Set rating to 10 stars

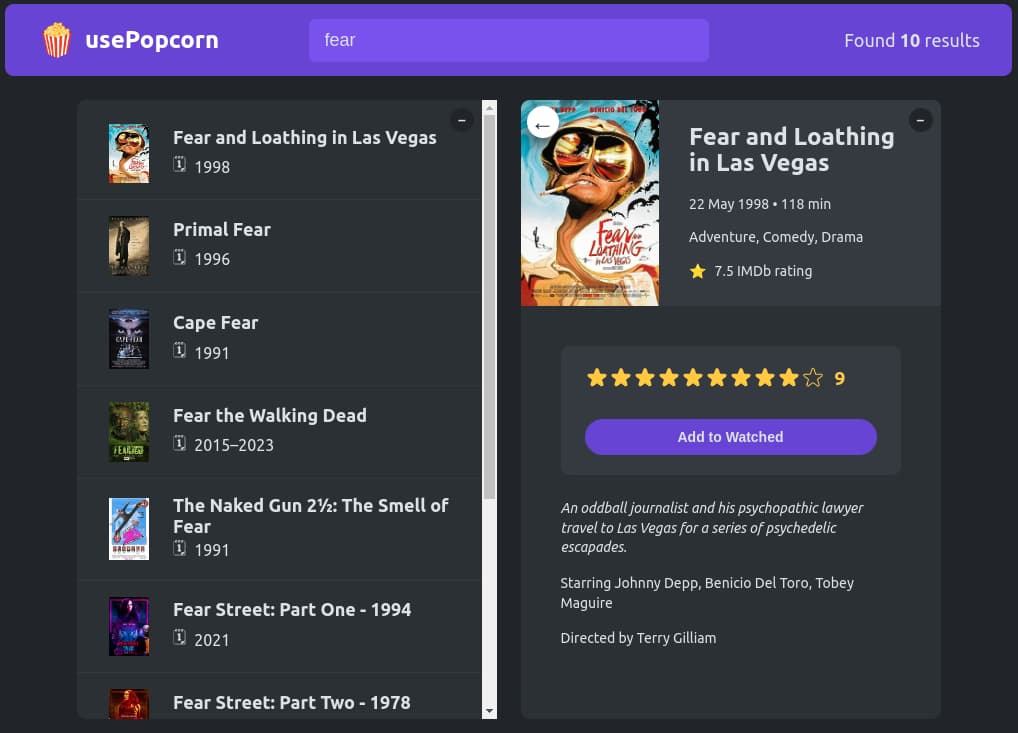[813, 378]
